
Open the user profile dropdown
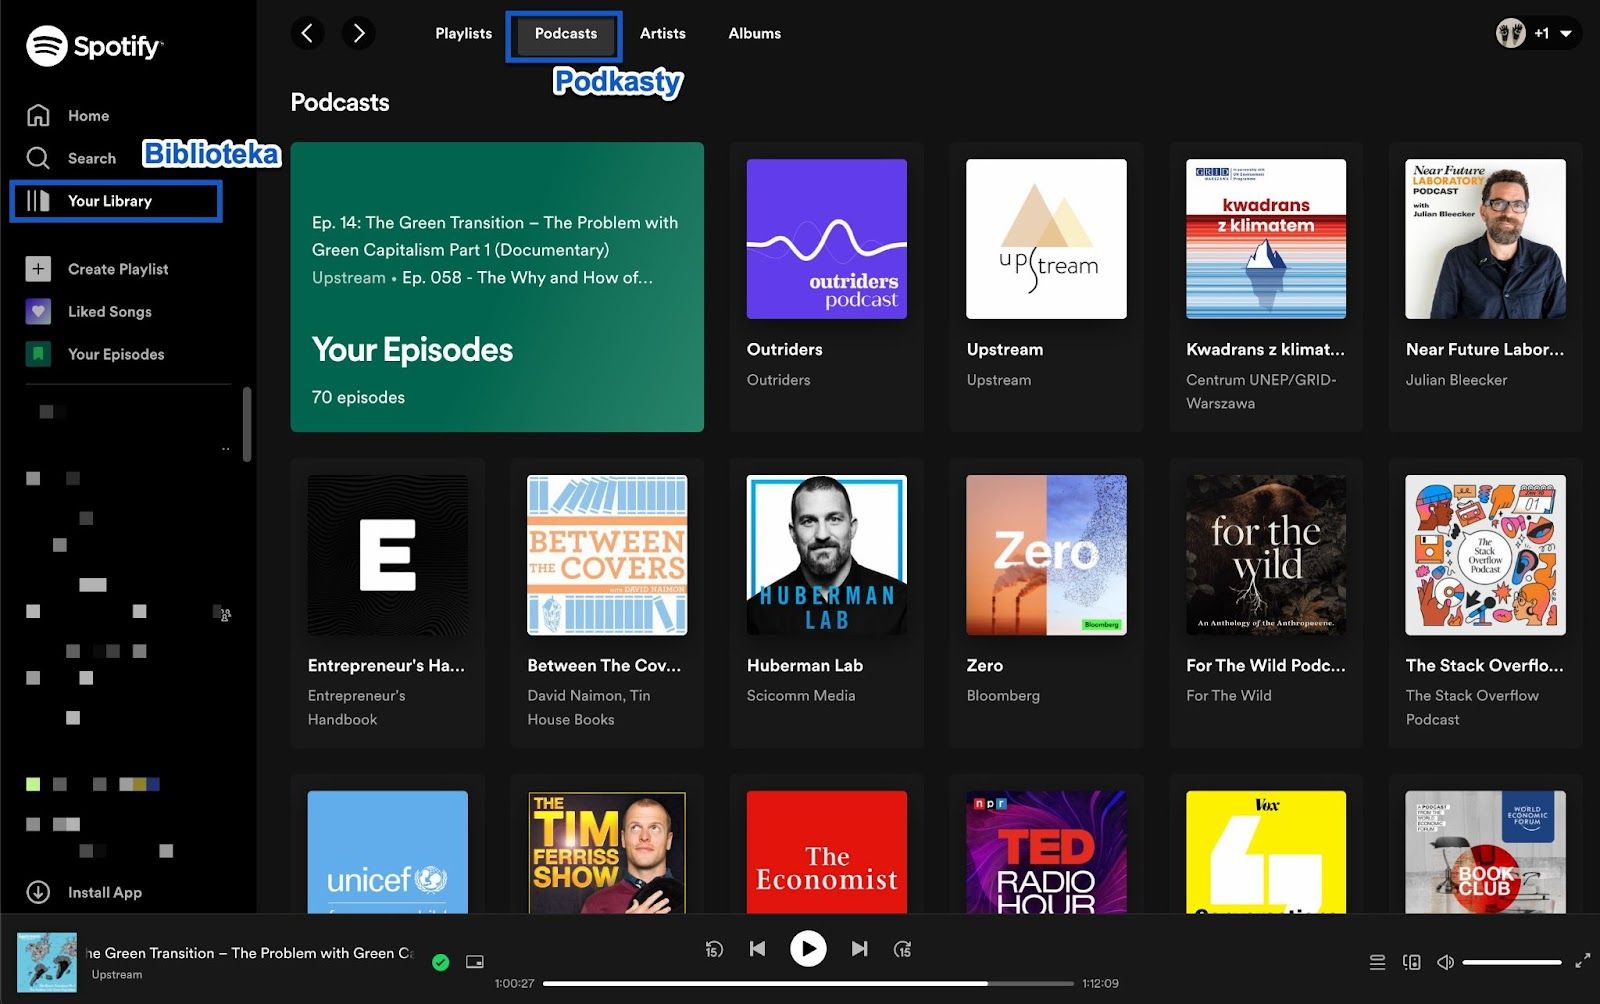(1538, 33)
